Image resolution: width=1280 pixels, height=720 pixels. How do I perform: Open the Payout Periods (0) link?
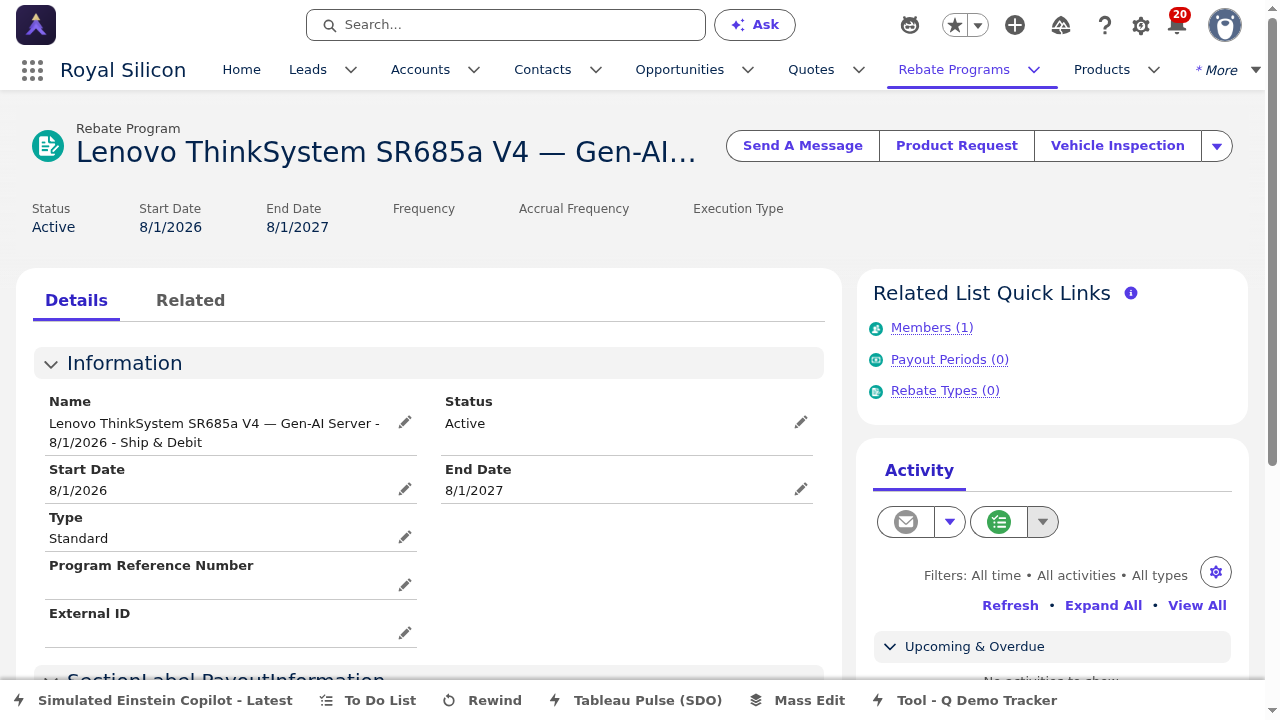pos(950,360)
